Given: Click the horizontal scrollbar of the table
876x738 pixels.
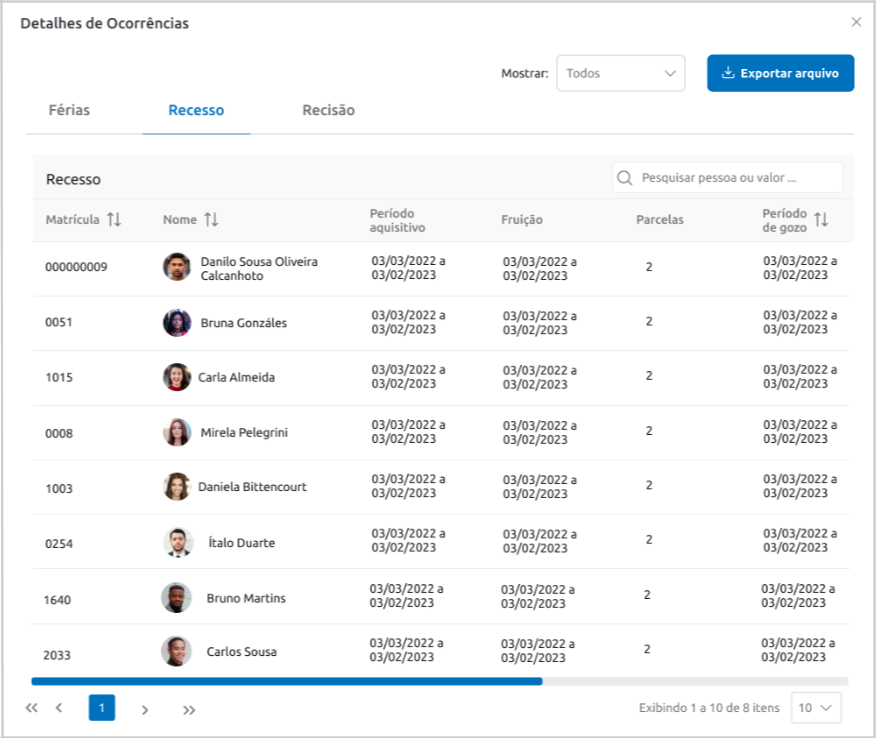Looking at the screenshot, I should [287, 681].
